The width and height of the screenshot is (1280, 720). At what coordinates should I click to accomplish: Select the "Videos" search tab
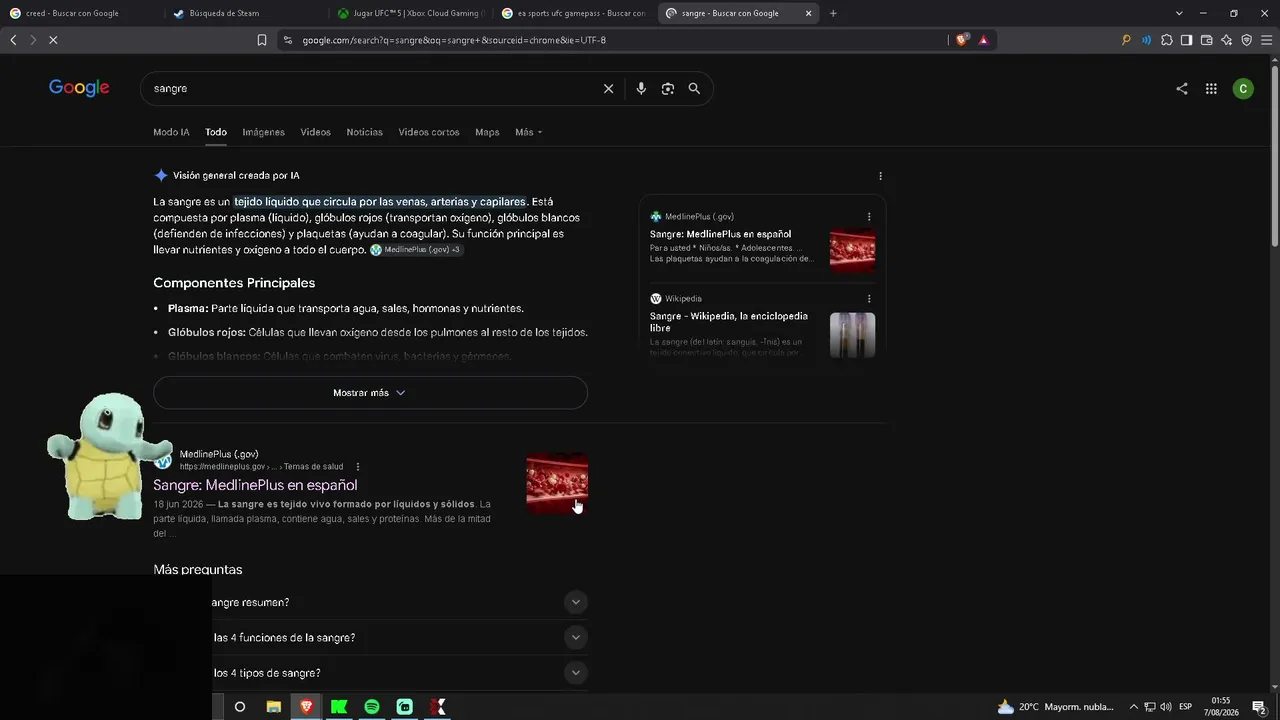[315, 132]
